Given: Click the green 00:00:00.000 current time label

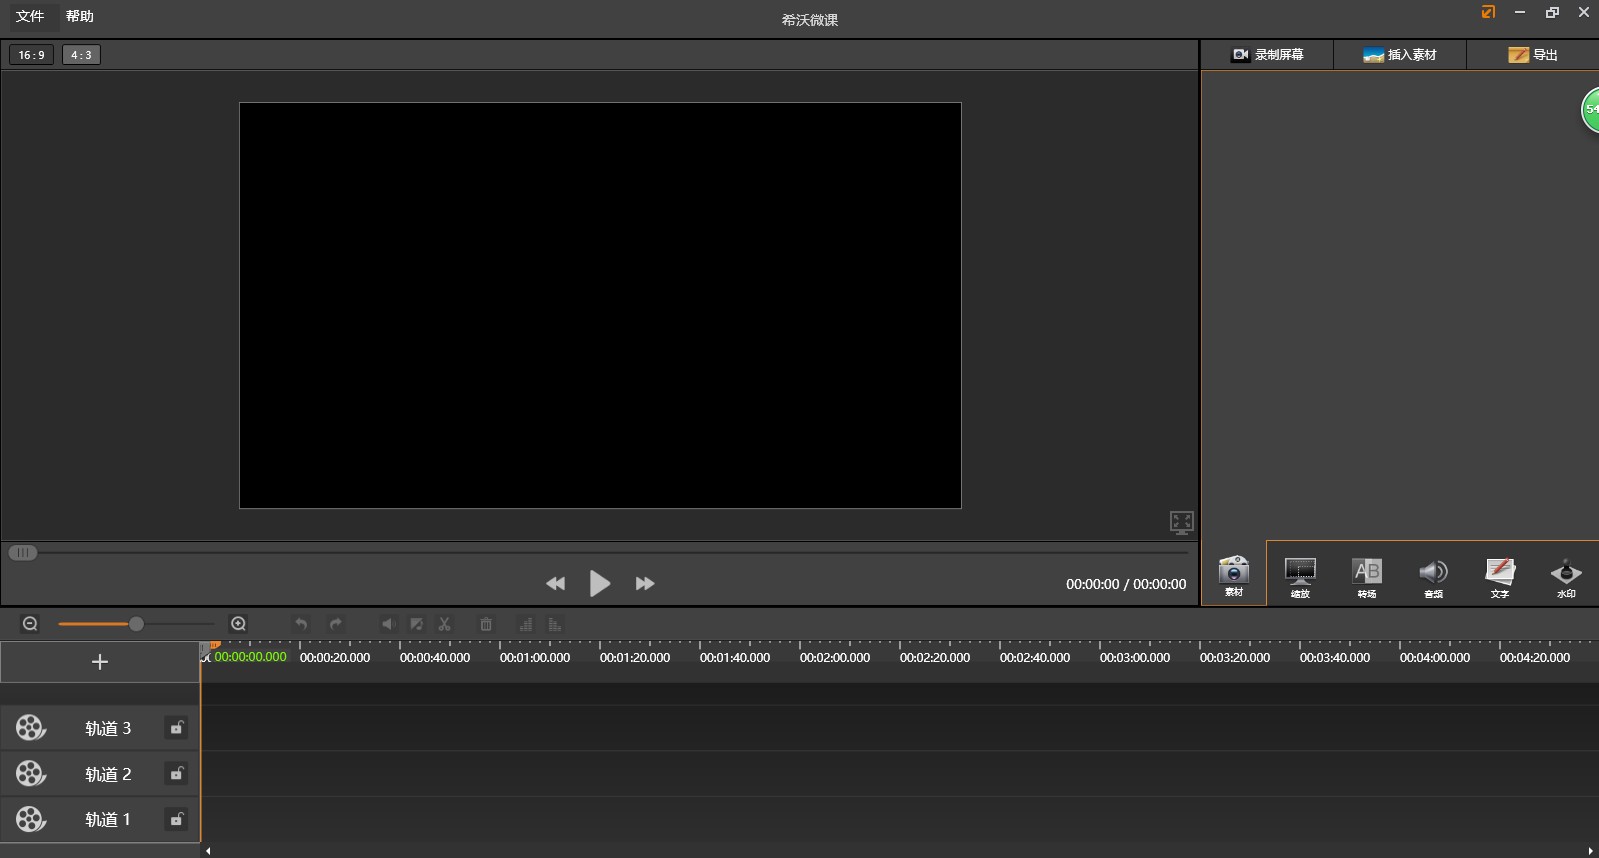Looking at the screenshot, I should (250, 657).
